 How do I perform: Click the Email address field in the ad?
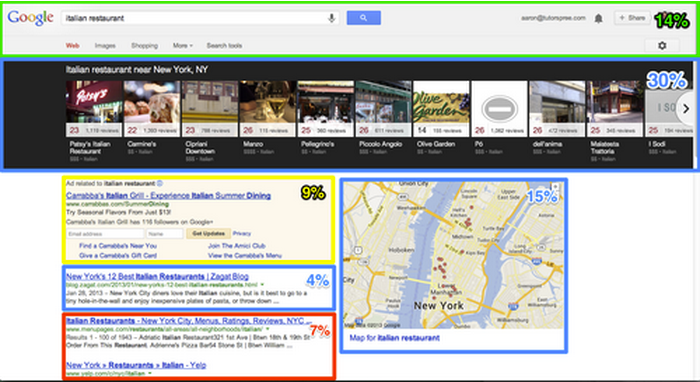105,233
